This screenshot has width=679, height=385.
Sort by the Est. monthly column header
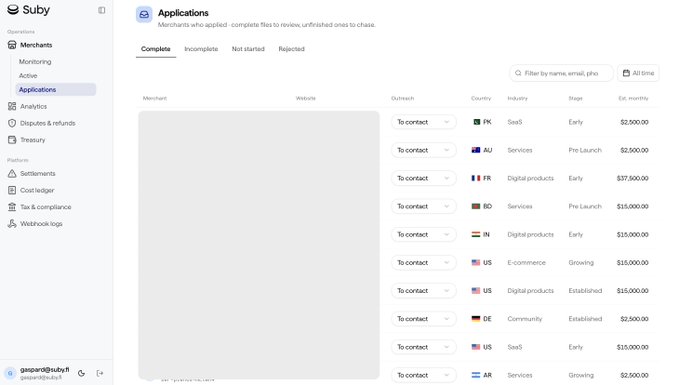pyautogui.click(x=633, y=98)
